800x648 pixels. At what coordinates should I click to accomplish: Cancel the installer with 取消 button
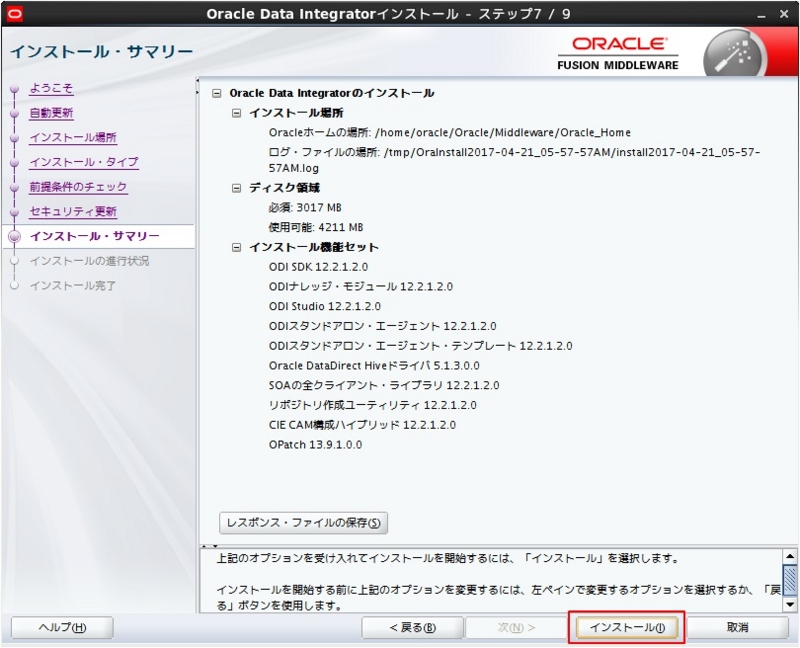737,628
